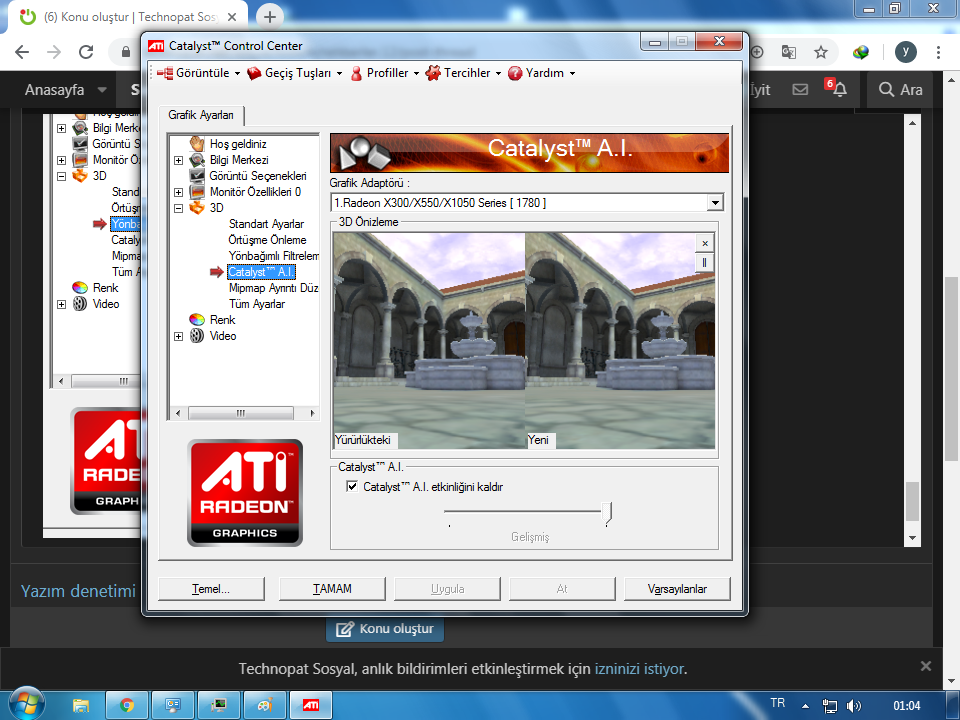Viewport: 960px width, 720px height.
Task: Open the Profiller menu
Action: pyautogui.click(x=384, y=73)
